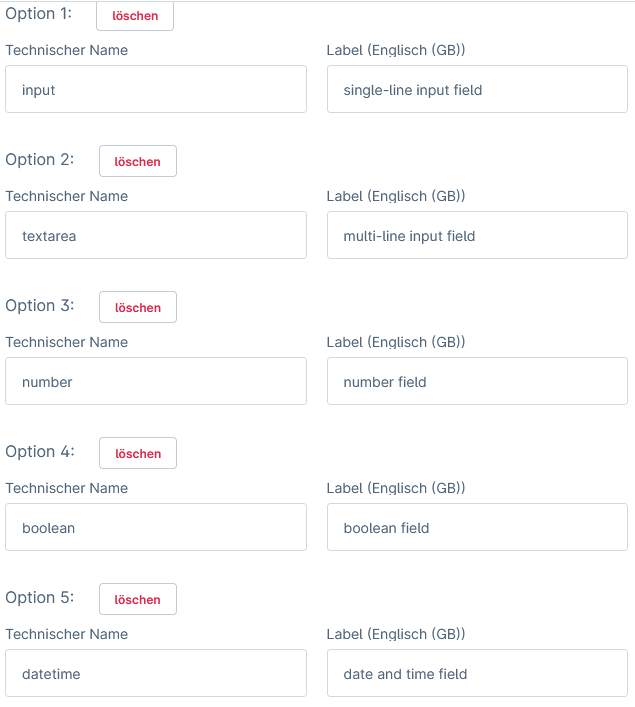This screenshot has height=707, width=635.
Task: Remove Option 4 via löschen button
Action: (x=138, y=453)
